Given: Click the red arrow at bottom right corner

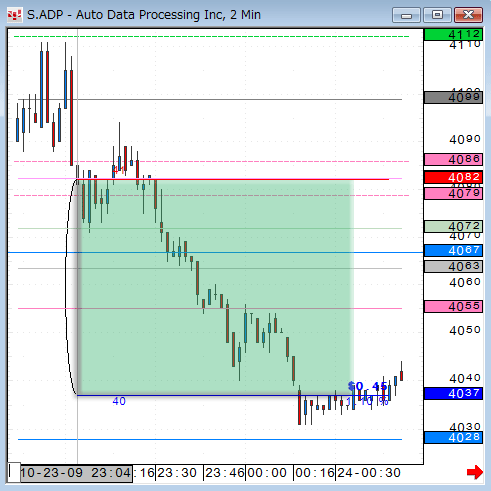Looking at the screenshot, I should [475, 472].
